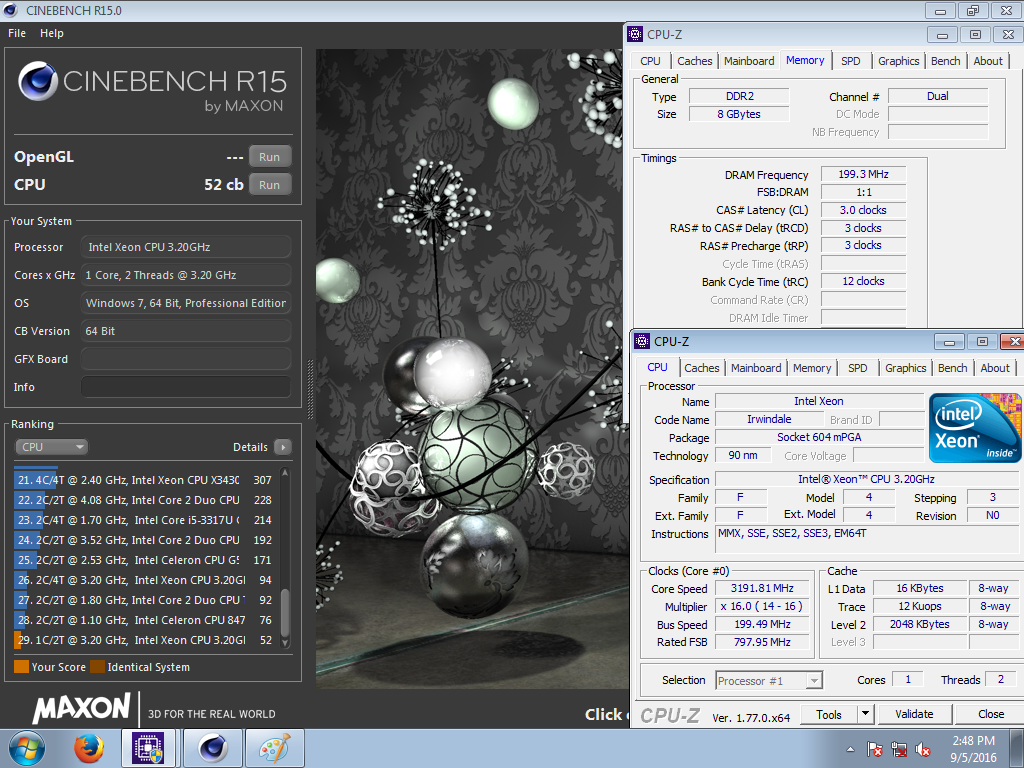Switch to Memory tab in lower CPU-Z

point(812,368)
